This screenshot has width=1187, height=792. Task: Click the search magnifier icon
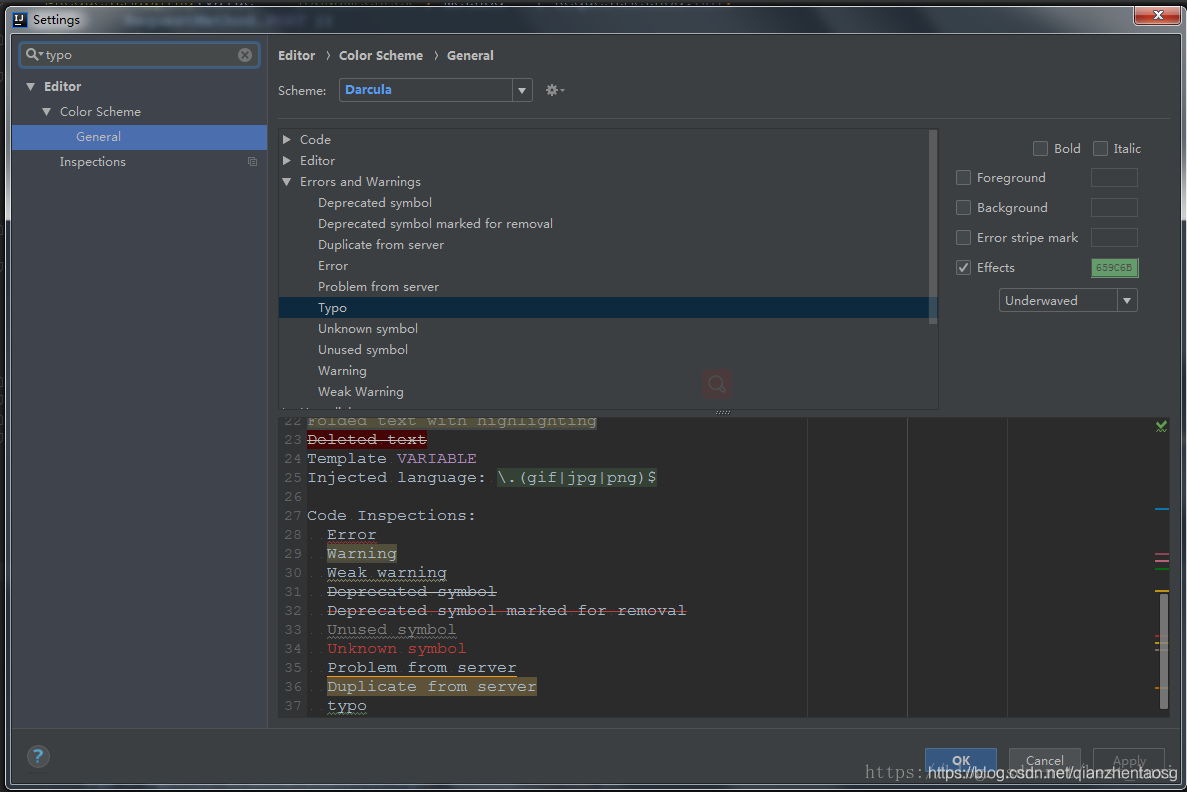33,55
